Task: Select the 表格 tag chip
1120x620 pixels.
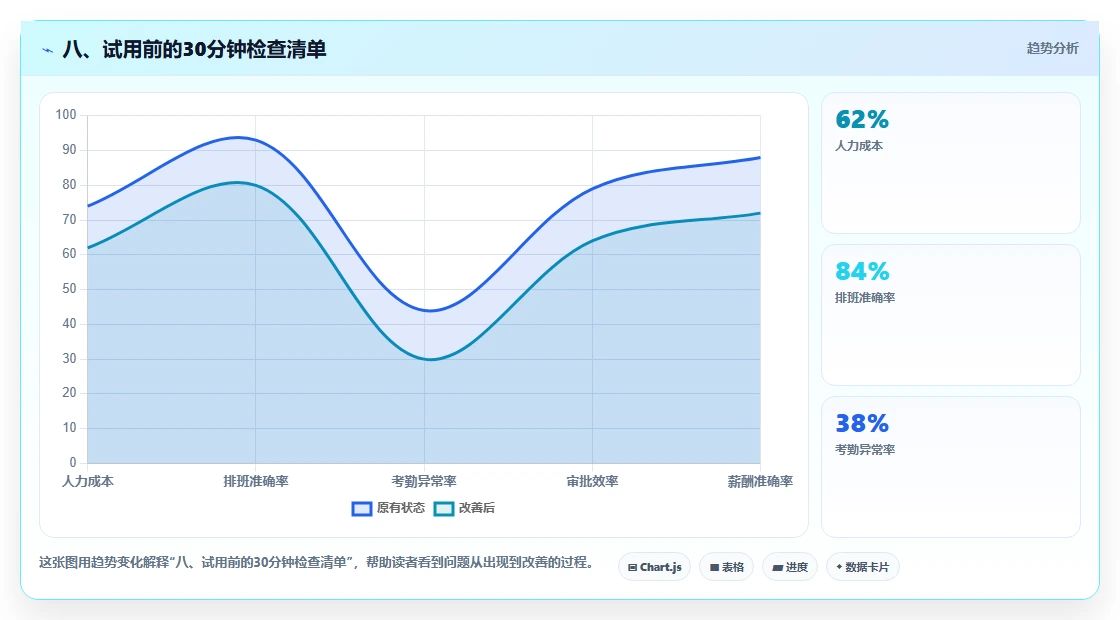Action: (726, 567)
